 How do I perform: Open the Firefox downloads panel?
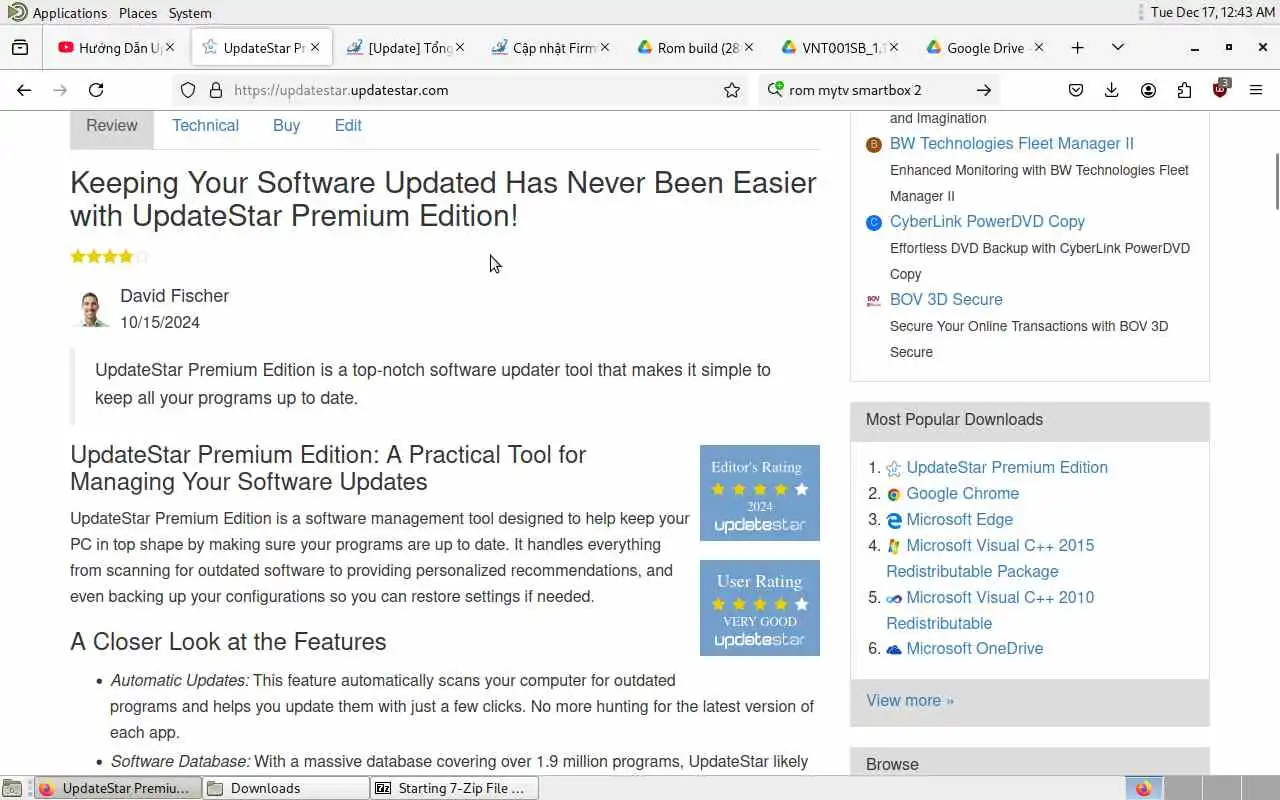tap(1111, 90)
